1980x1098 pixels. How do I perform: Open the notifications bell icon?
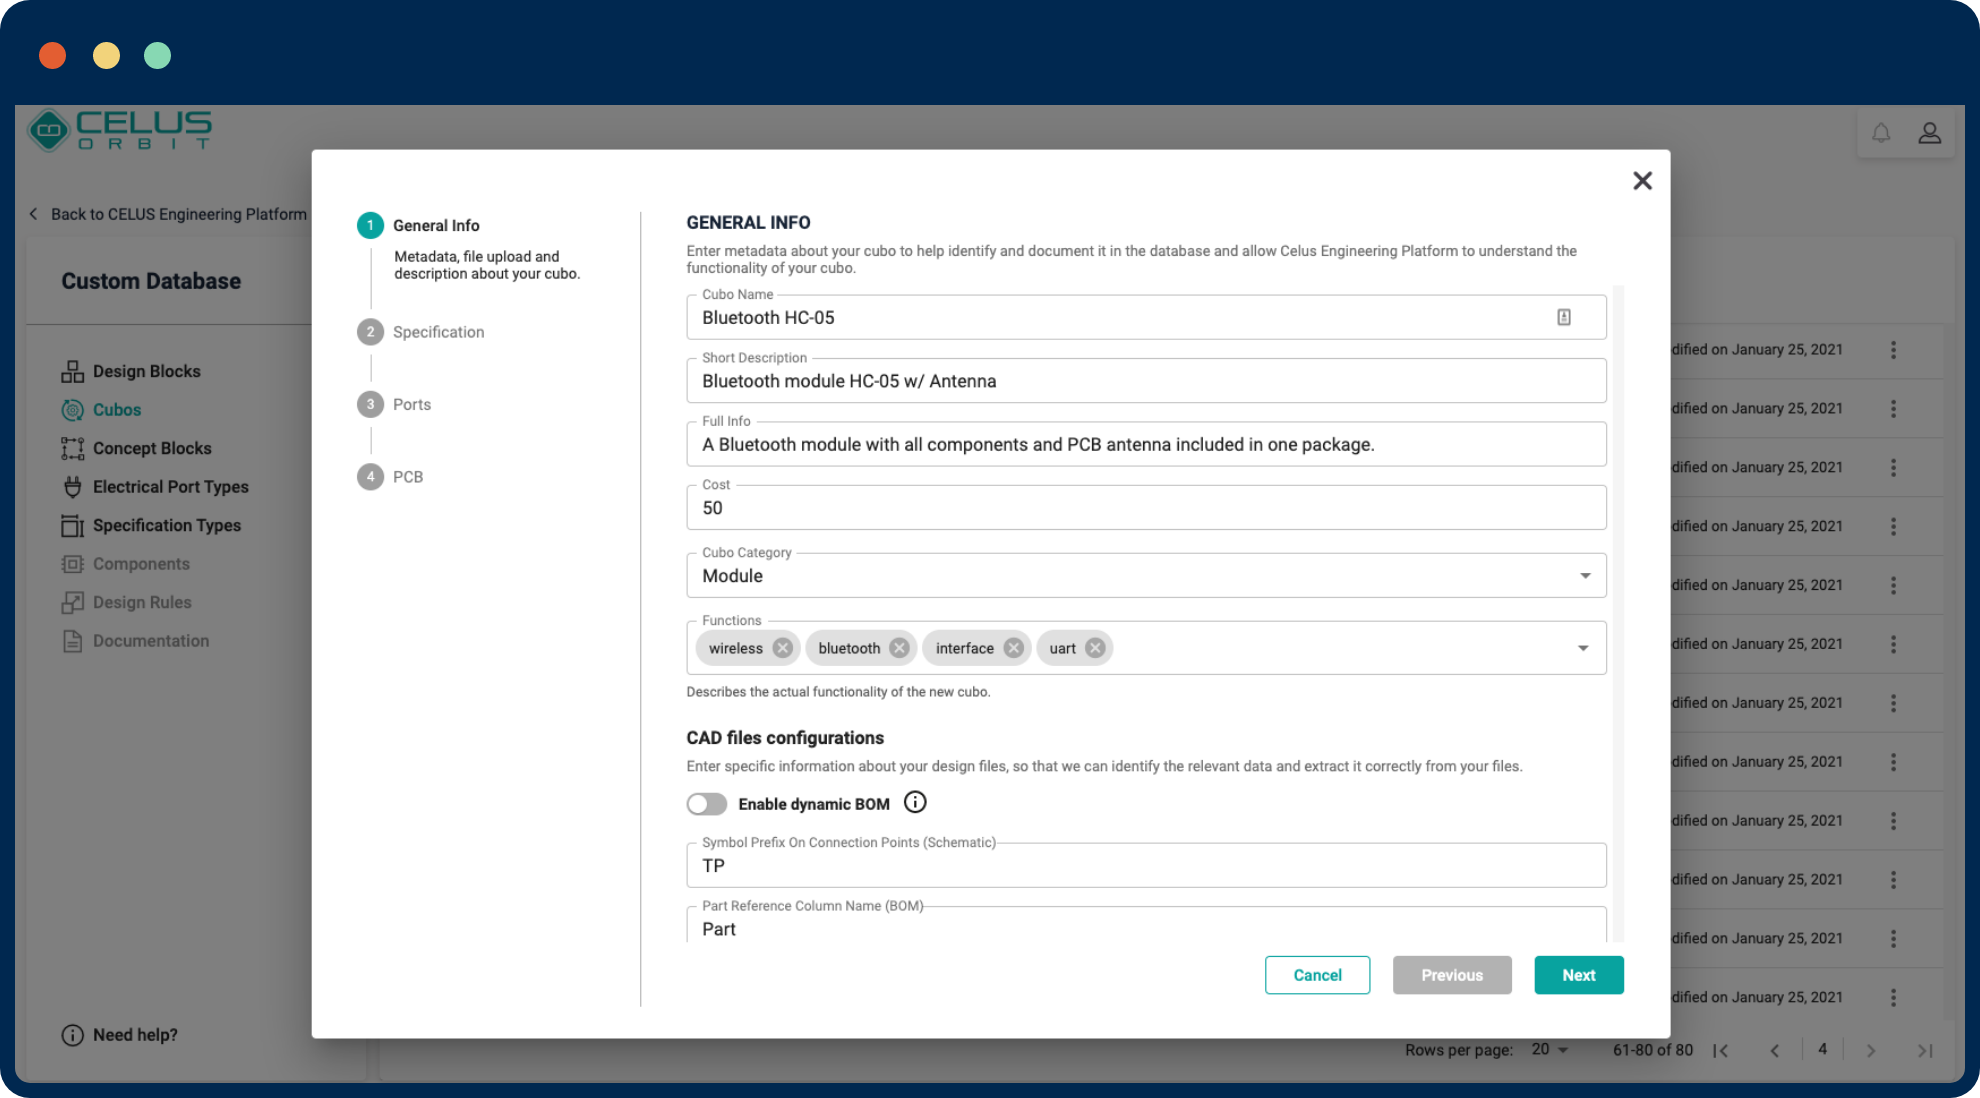(x=1881, y=133)
